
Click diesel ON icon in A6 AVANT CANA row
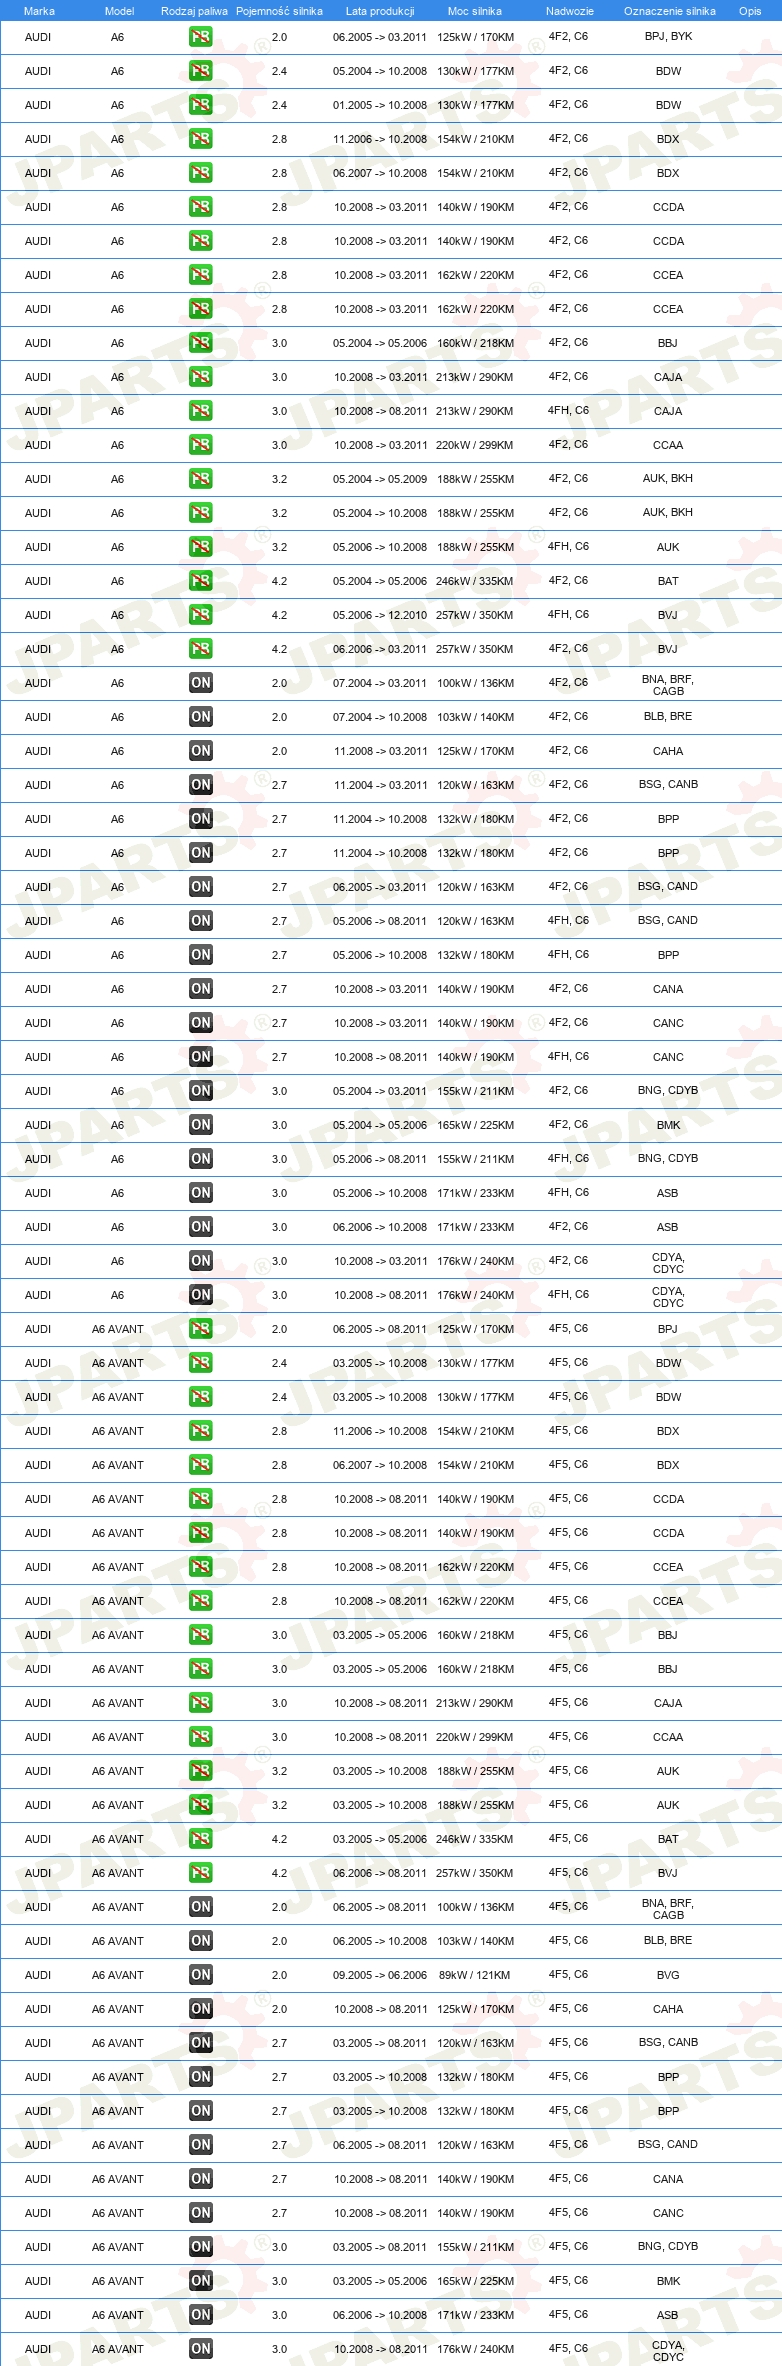[201, 2179]
